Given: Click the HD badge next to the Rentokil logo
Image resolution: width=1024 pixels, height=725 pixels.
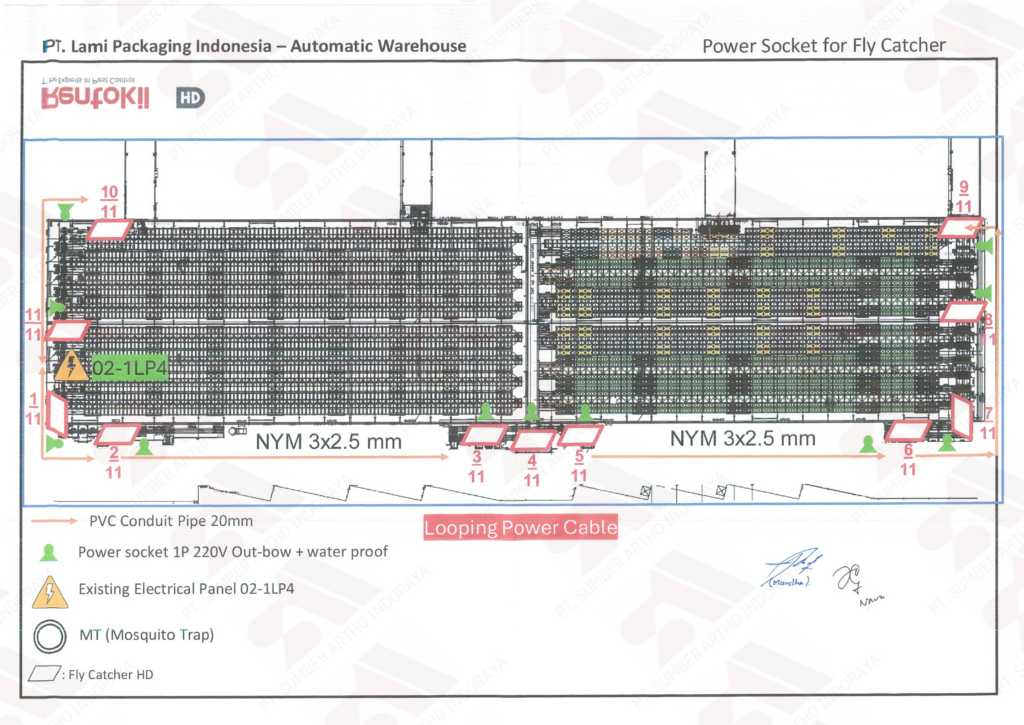Looking at the screenshot, I should 189,99.
